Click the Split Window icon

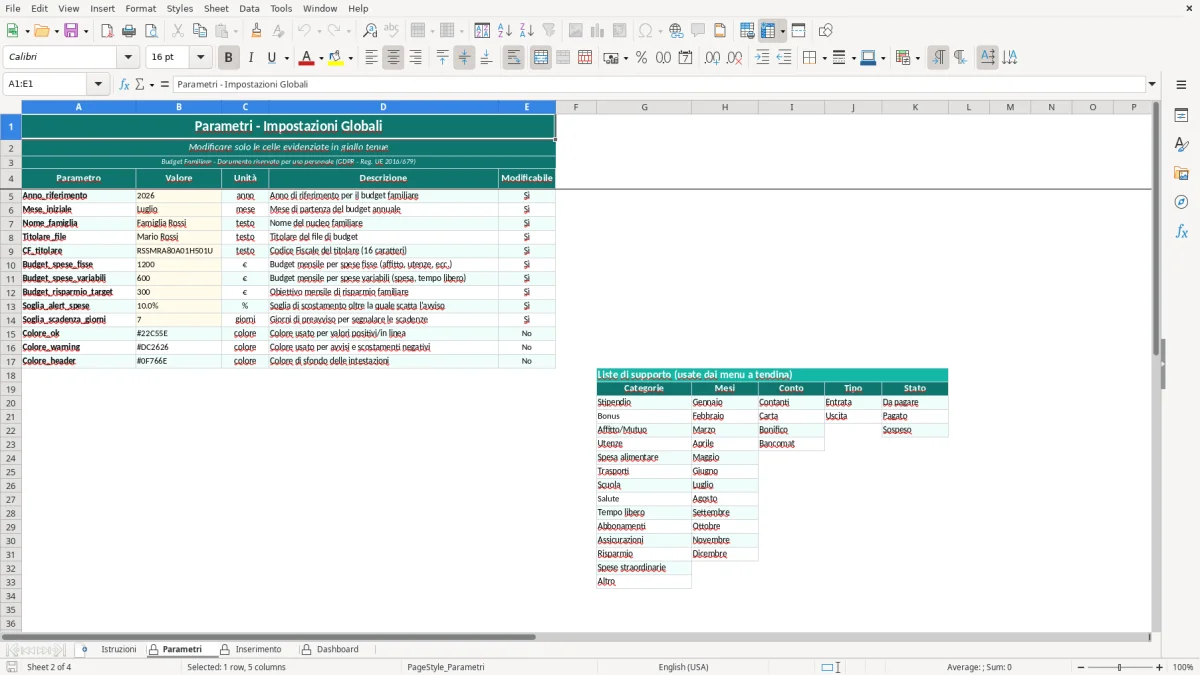point(799,31)
